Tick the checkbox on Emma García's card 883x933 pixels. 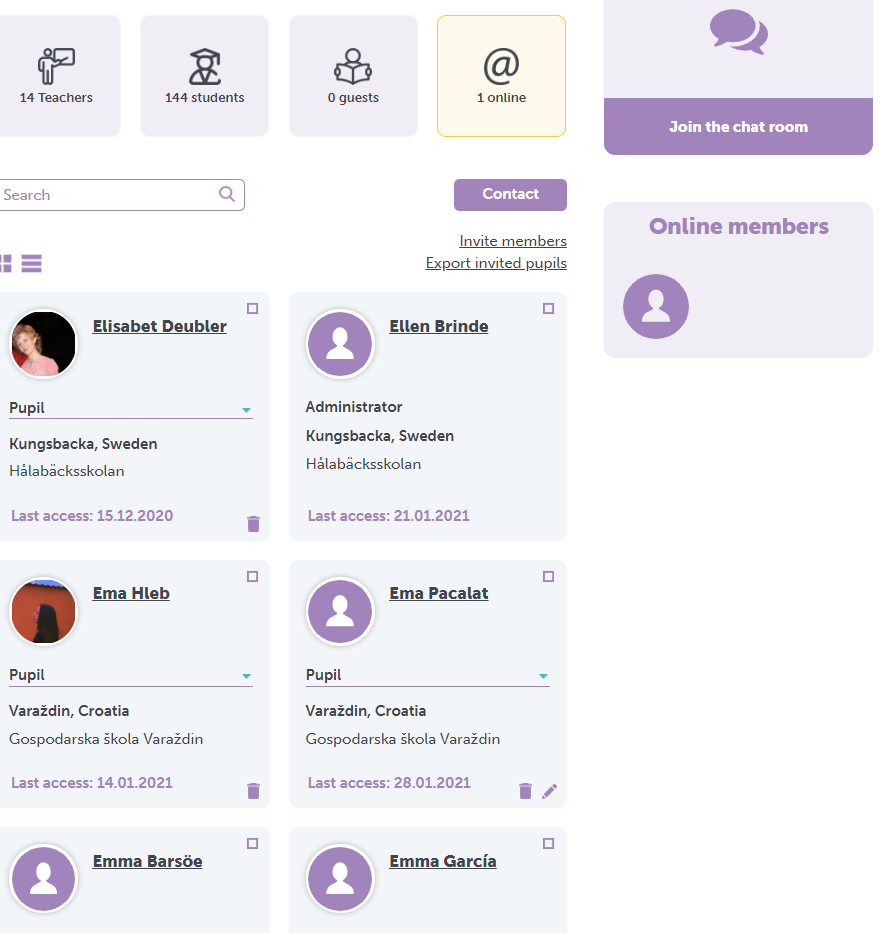coord(549,844)
